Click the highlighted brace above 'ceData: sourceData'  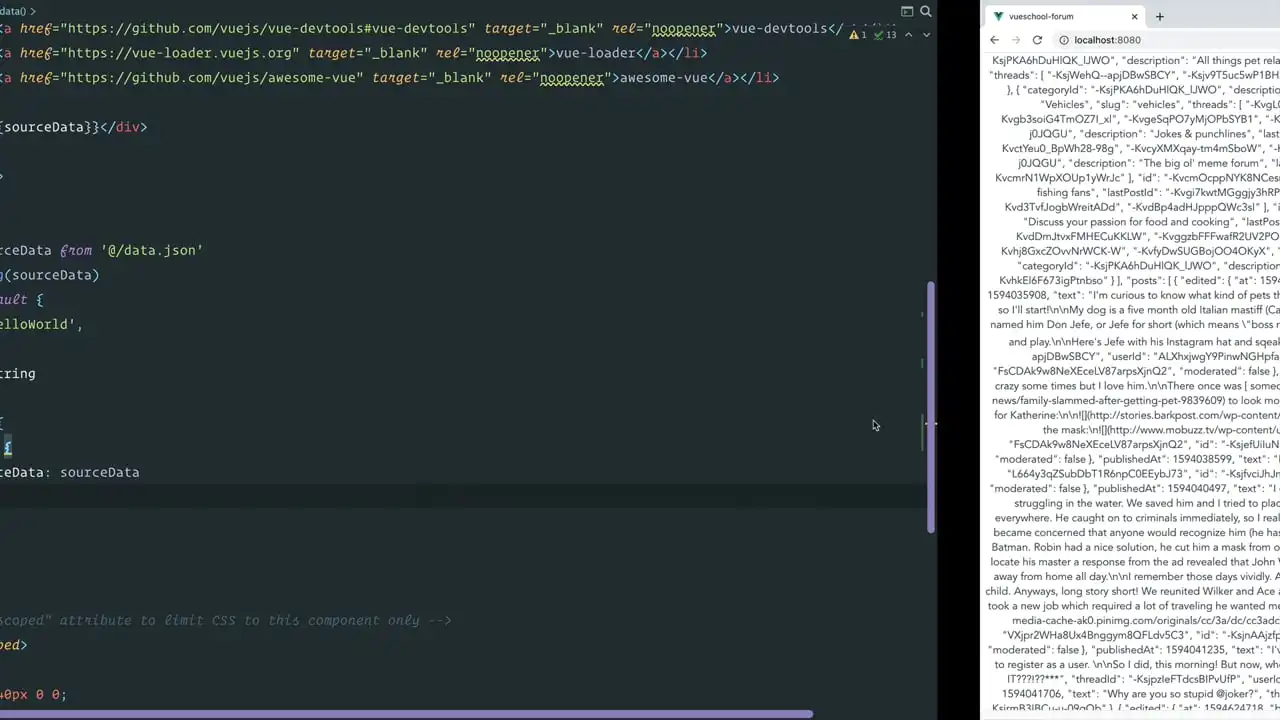click(x=8, y=448)
